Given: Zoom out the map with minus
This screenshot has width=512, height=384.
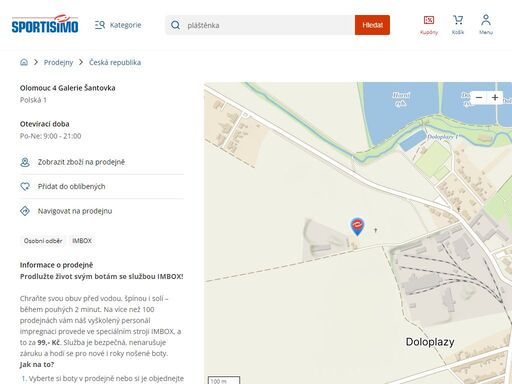Looking at the screenshot, I should pos(479,98).
